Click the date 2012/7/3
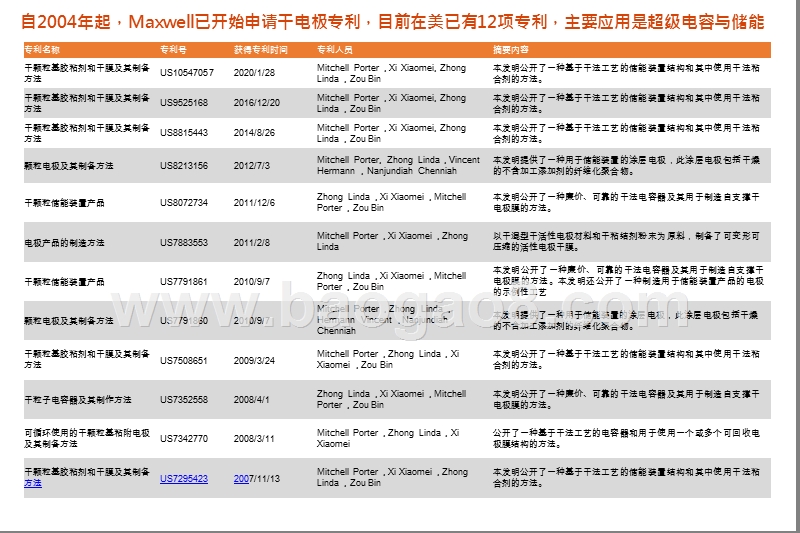This screenshot has width=800, height=533. [252, 166]
